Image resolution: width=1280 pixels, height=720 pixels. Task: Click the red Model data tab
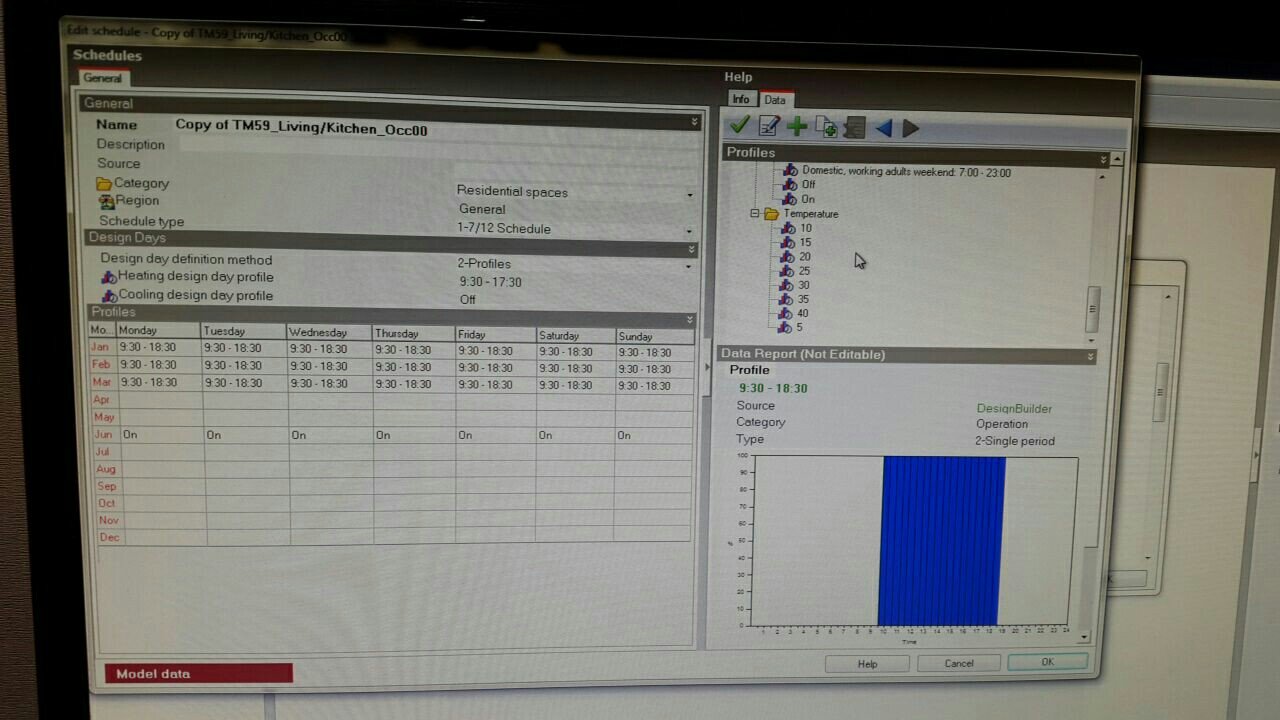click(199, 673)
